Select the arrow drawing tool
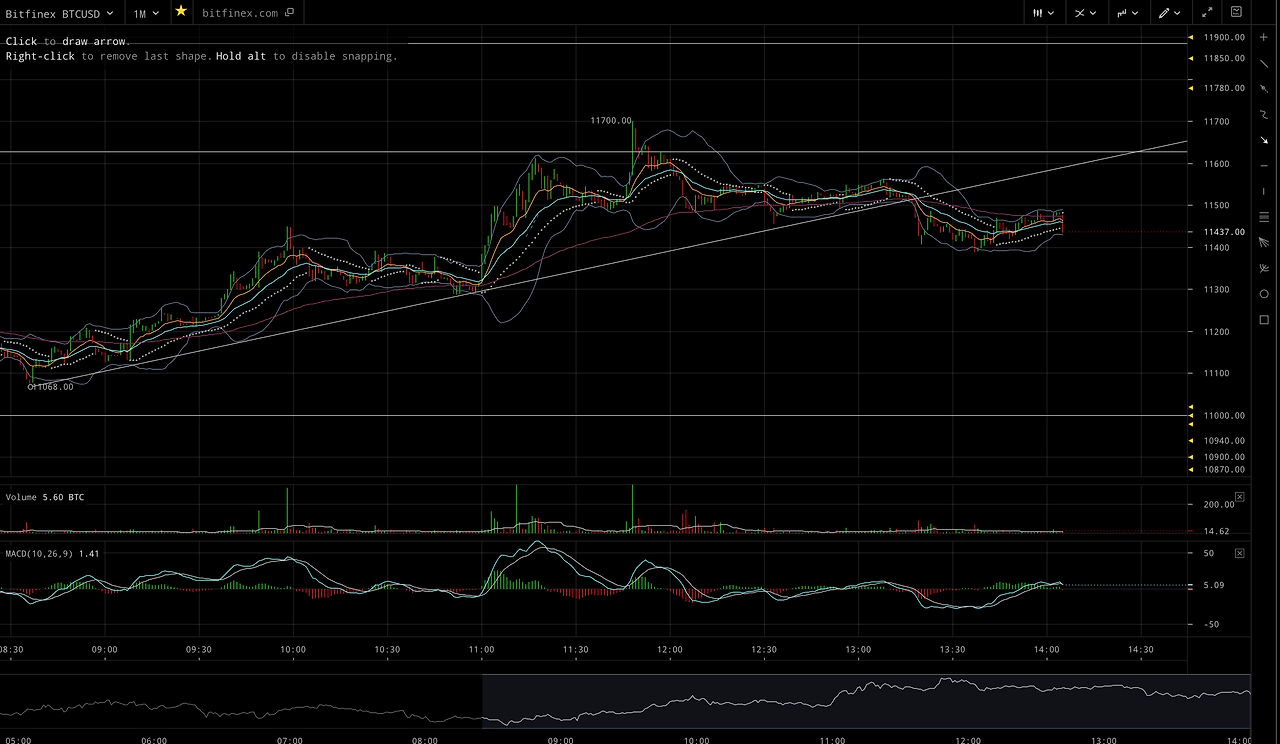 click(1264, 140)
